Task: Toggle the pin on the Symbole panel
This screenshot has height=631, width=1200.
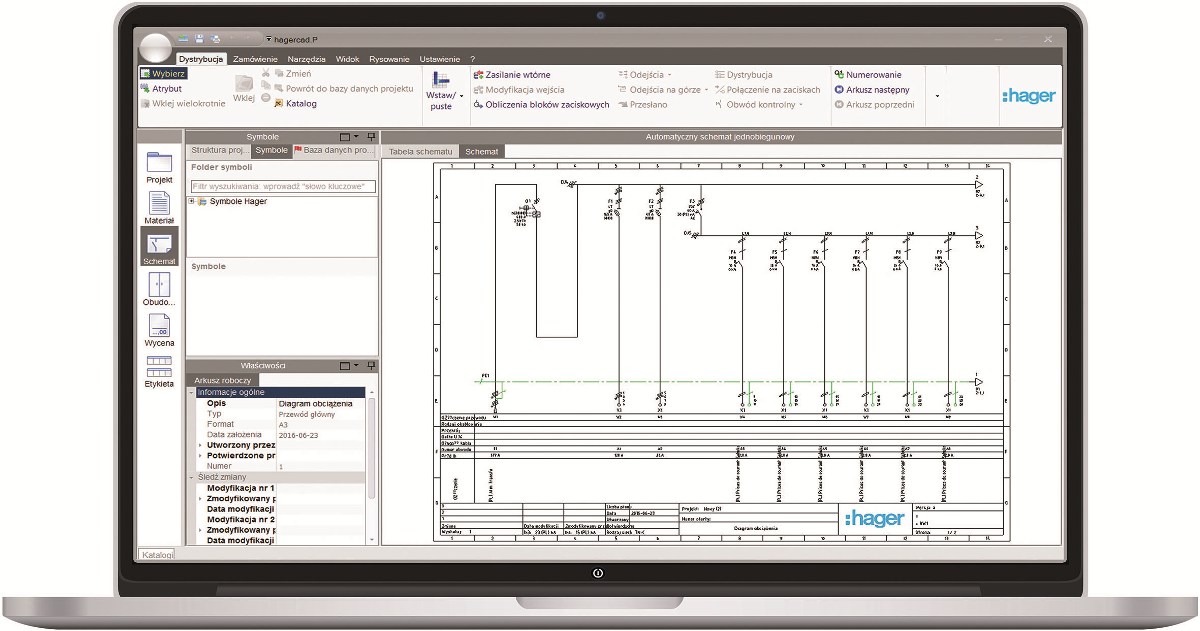Action: tap(371, 137)
